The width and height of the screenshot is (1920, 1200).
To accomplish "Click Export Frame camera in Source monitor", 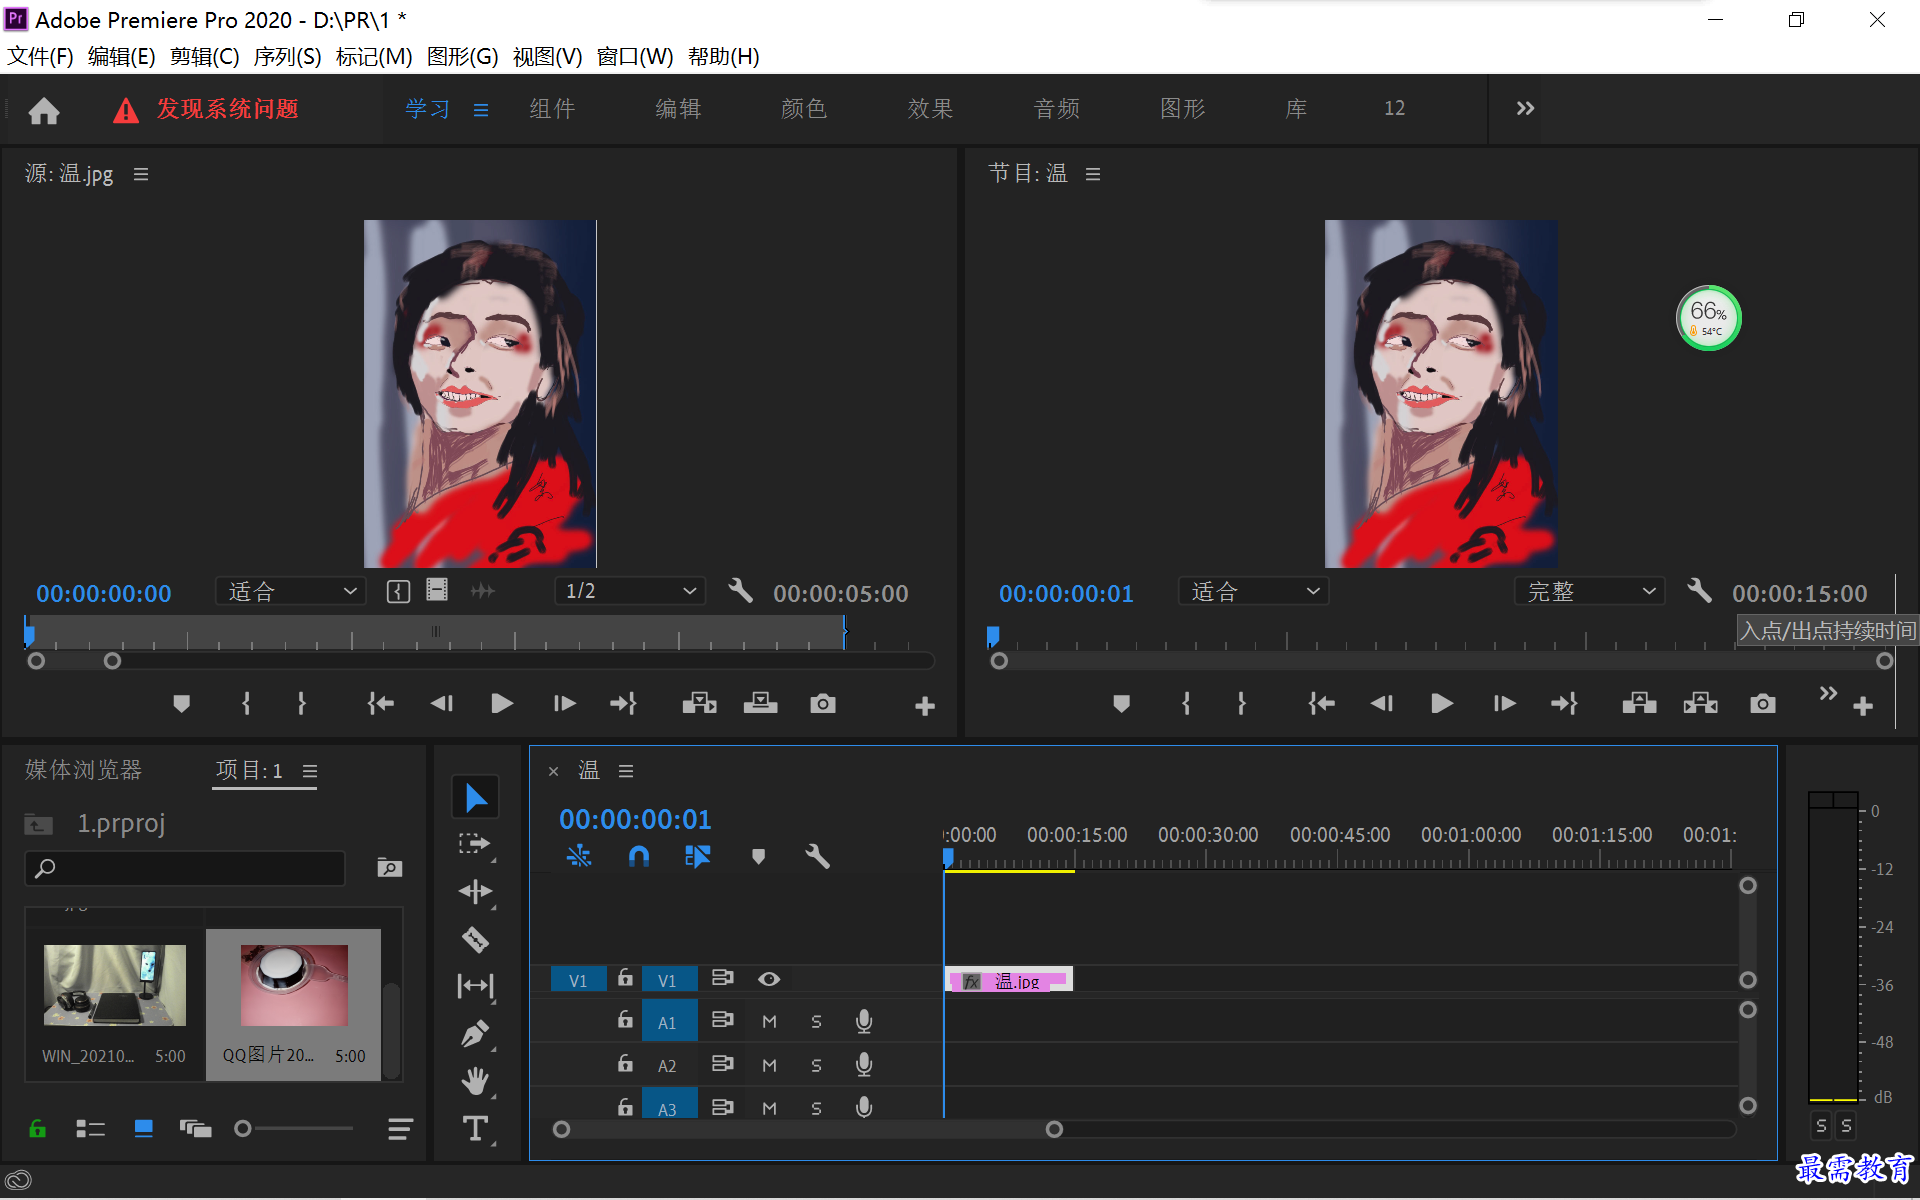I will (822, 704).
